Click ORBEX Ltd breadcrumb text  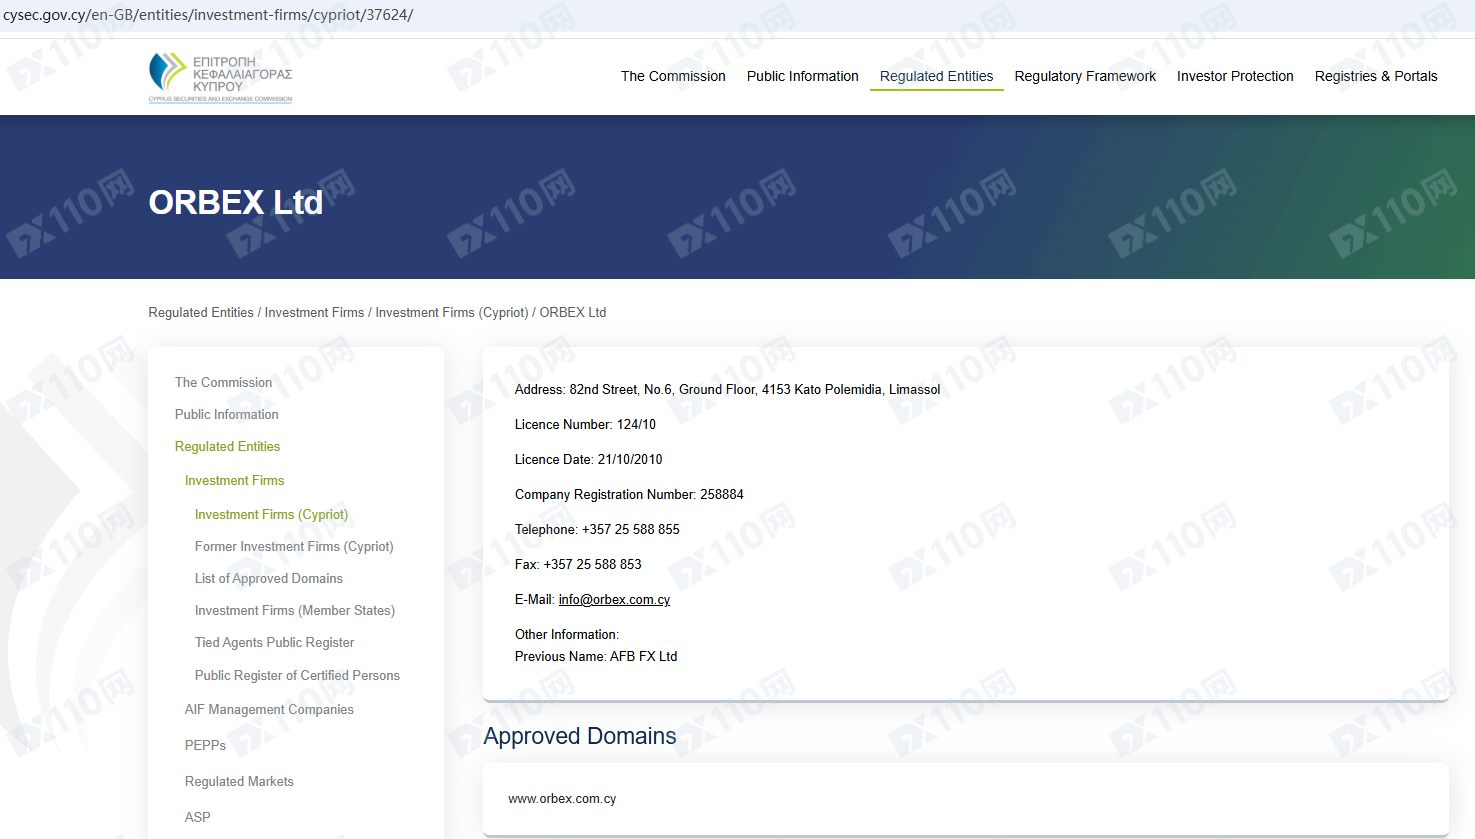point(573,312)
